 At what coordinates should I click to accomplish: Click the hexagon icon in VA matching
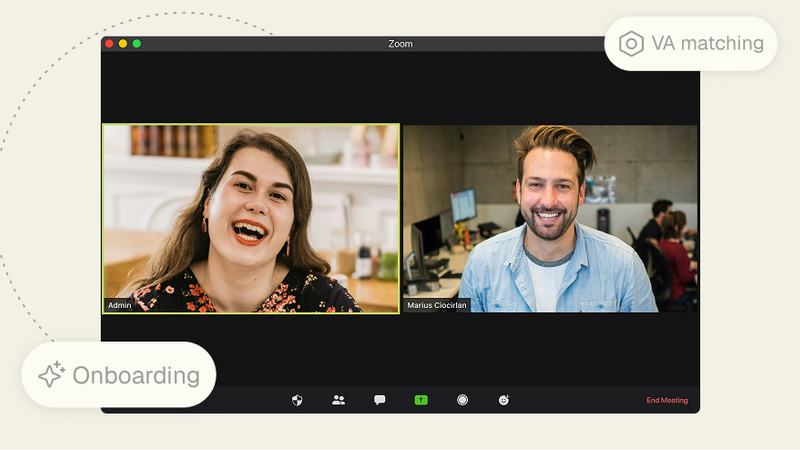pyautogui.click(x=631, y=44)
